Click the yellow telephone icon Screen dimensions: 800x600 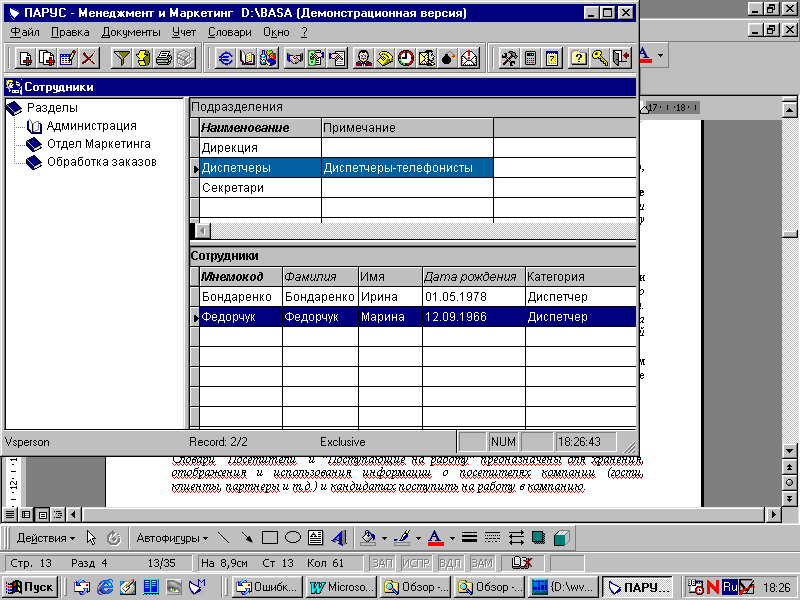[x=385, y=58]
